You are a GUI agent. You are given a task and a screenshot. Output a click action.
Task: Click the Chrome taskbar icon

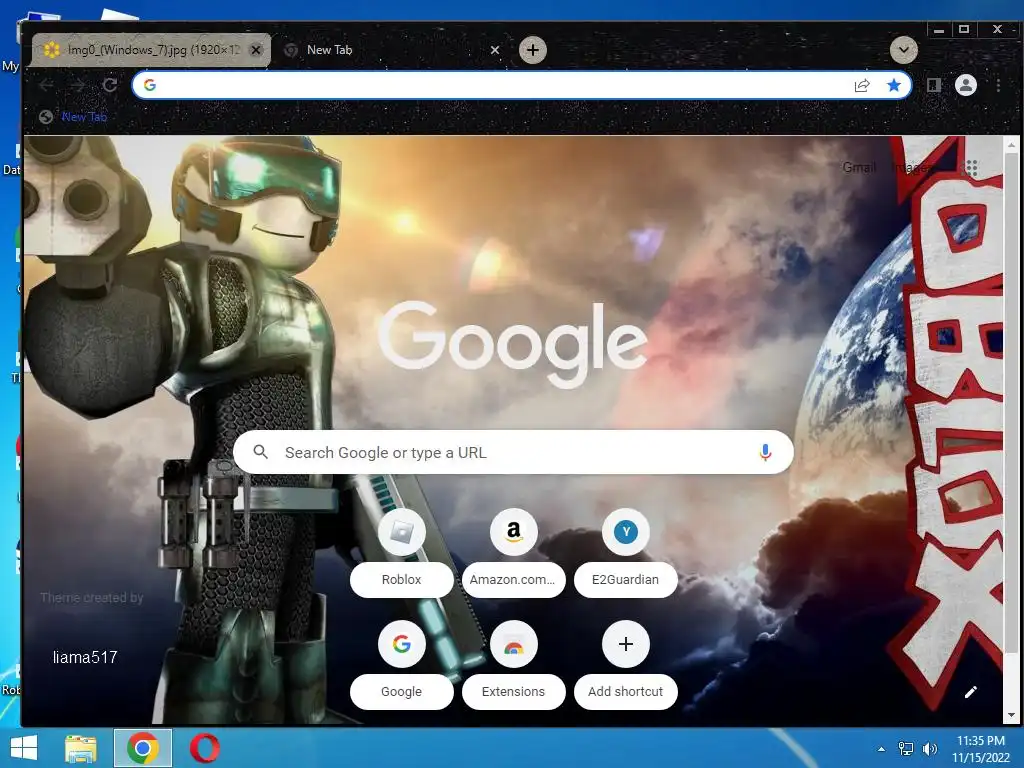point(143,748)
